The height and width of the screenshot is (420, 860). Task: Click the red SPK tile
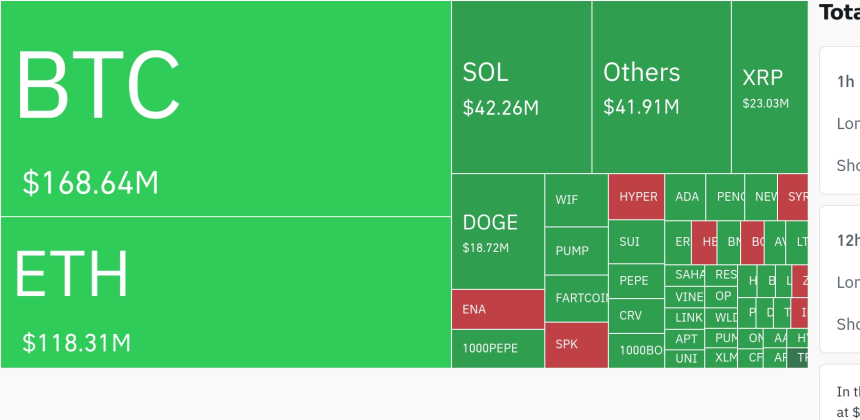(576, 344)
